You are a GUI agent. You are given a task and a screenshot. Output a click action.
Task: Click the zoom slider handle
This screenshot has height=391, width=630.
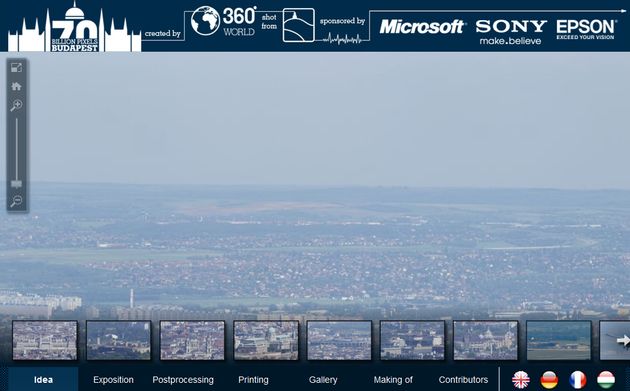[x=16, y=184]
